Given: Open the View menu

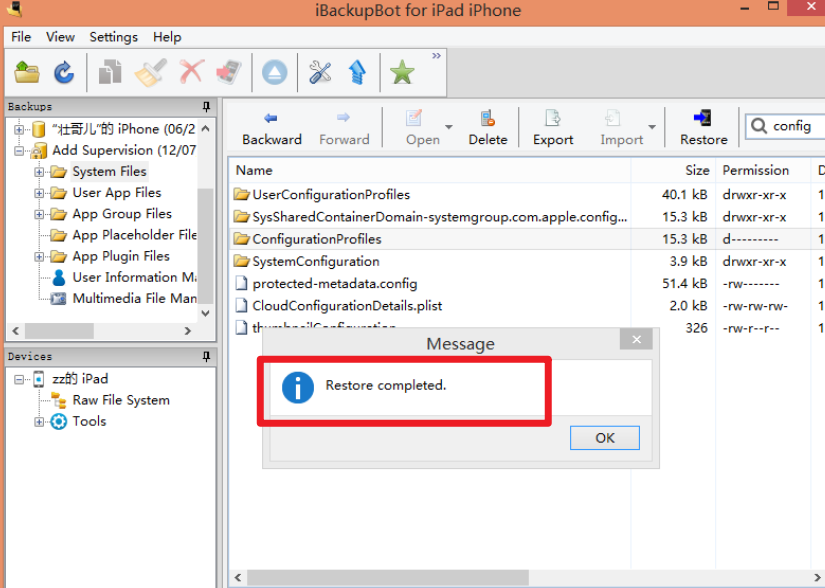Looking at the screenshot, I should tap(60, 37).
